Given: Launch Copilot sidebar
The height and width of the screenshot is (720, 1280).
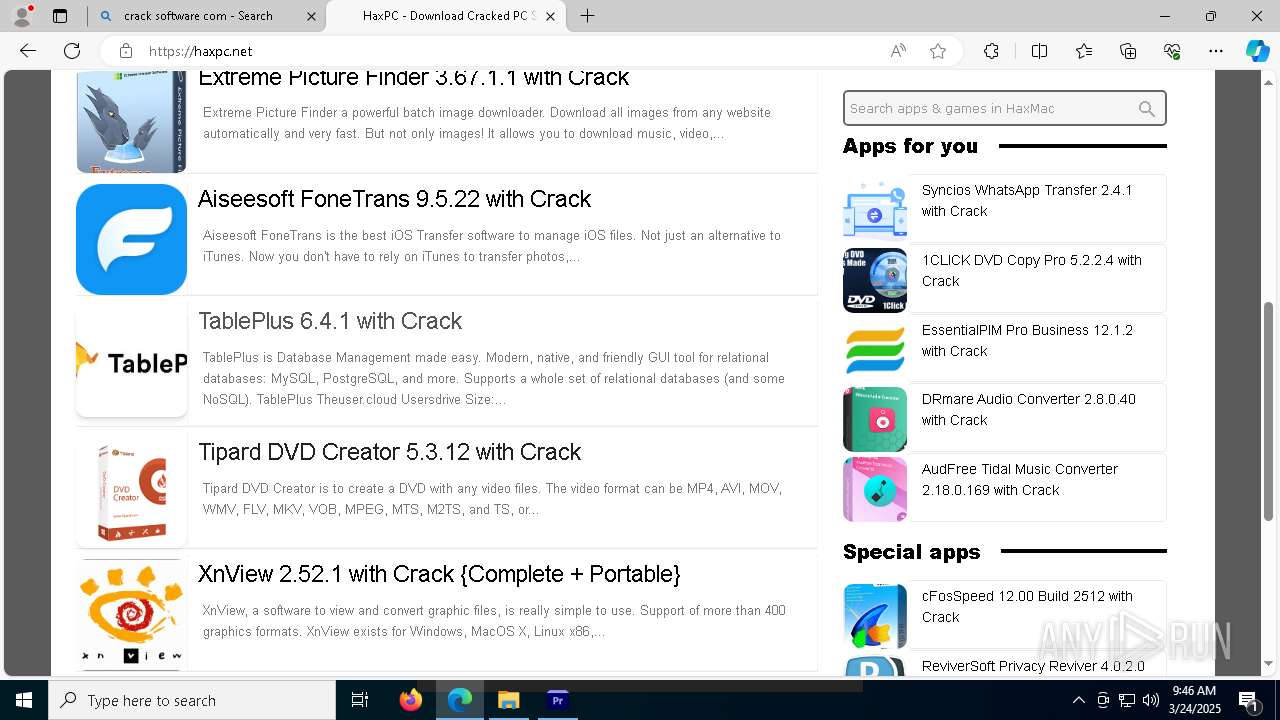Looking at the screenshot, I should (x=1257, y=51).
